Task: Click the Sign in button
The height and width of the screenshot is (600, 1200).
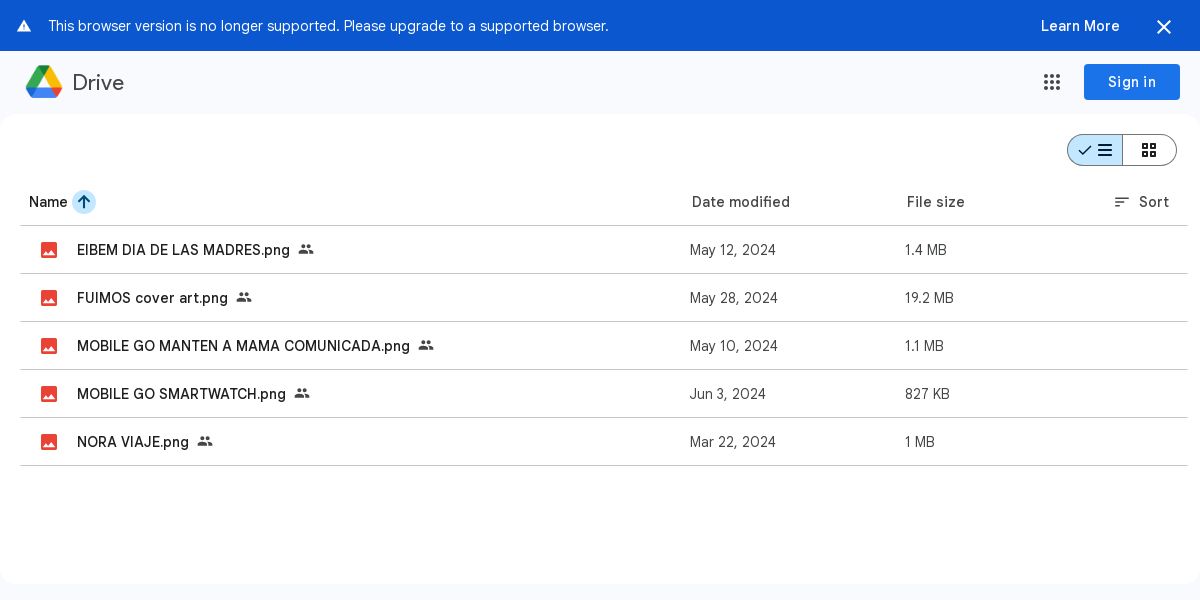Action: 1131,82
